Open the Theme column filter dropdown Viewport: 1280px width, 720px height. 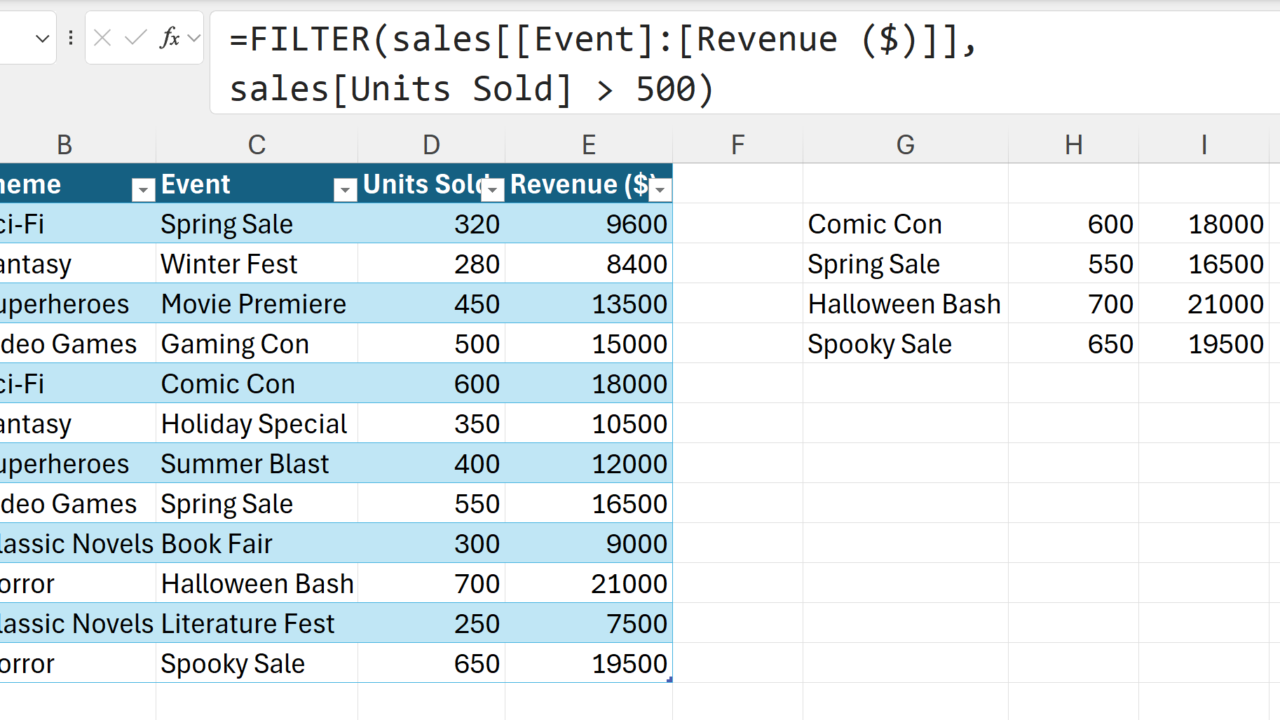pyautogui.click(x=144, y=189)
